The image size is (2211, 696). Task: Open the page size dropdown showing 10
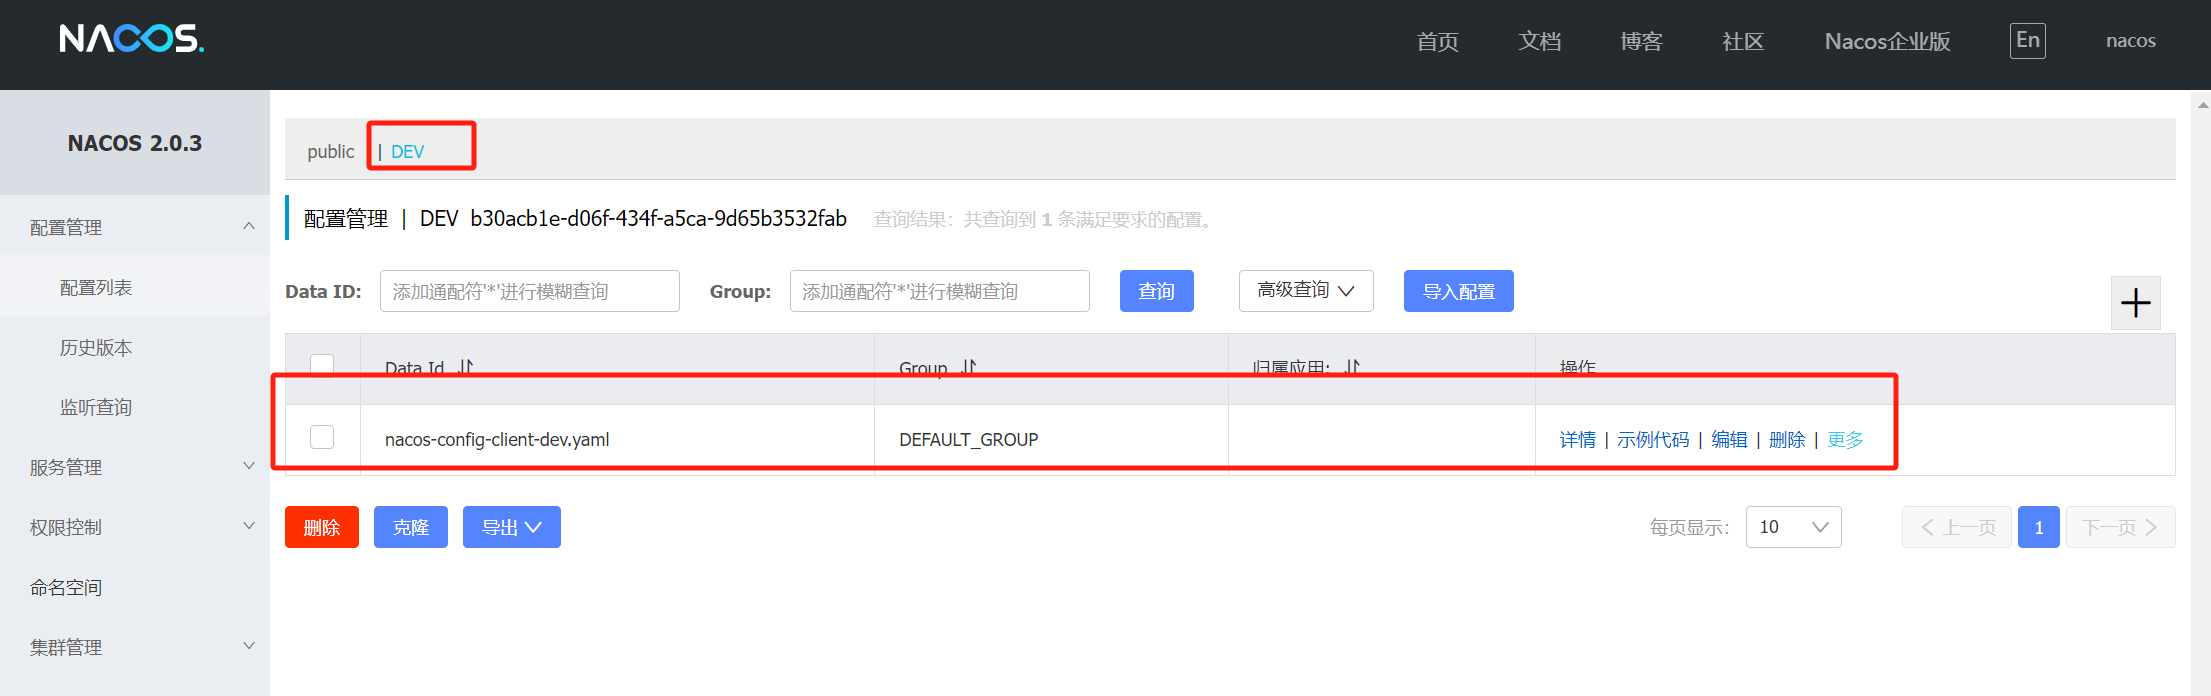[1793, 527]
